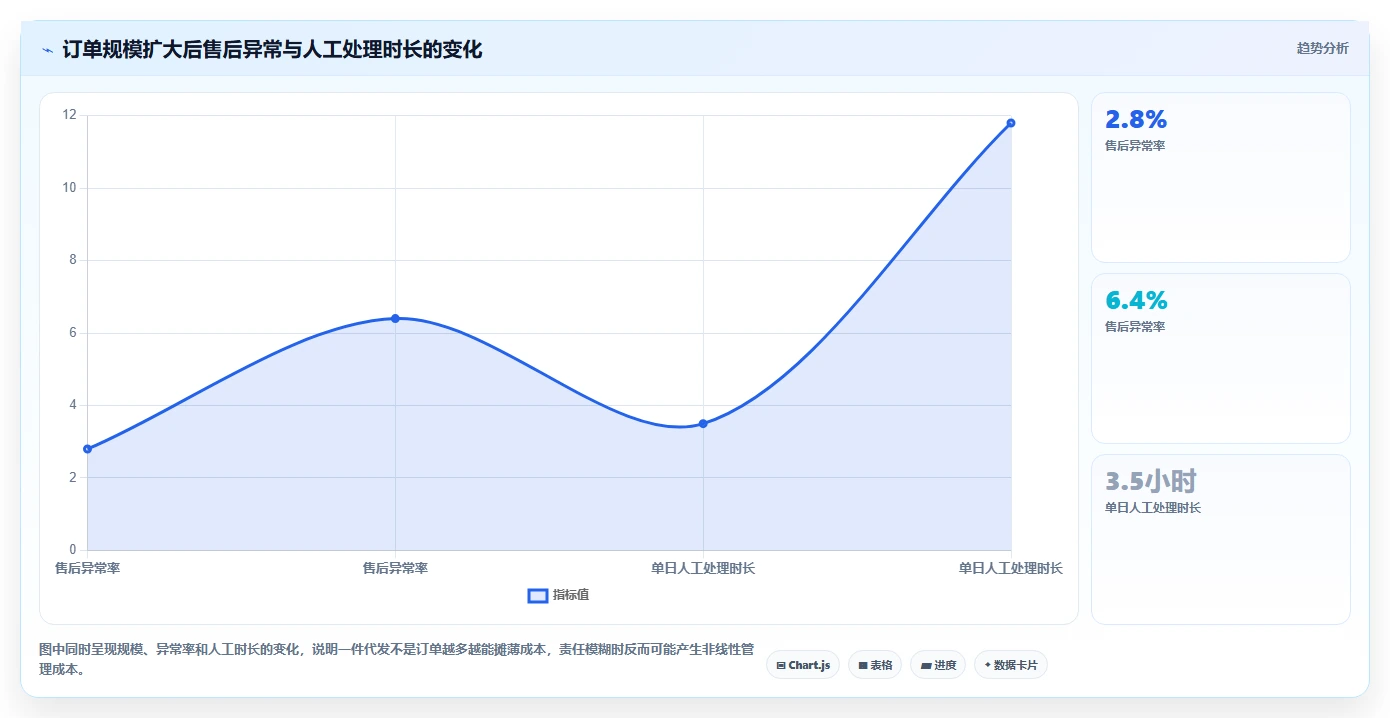Click the title 订单规模扩大后售后异常与人工处理时长的变化
This screenshot has width=1390, height=718.
(272, 50)
